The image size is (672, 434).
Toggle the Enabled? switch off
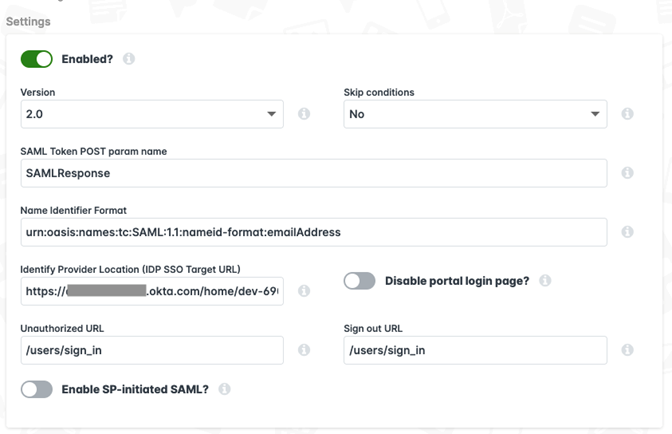(37, 59)
